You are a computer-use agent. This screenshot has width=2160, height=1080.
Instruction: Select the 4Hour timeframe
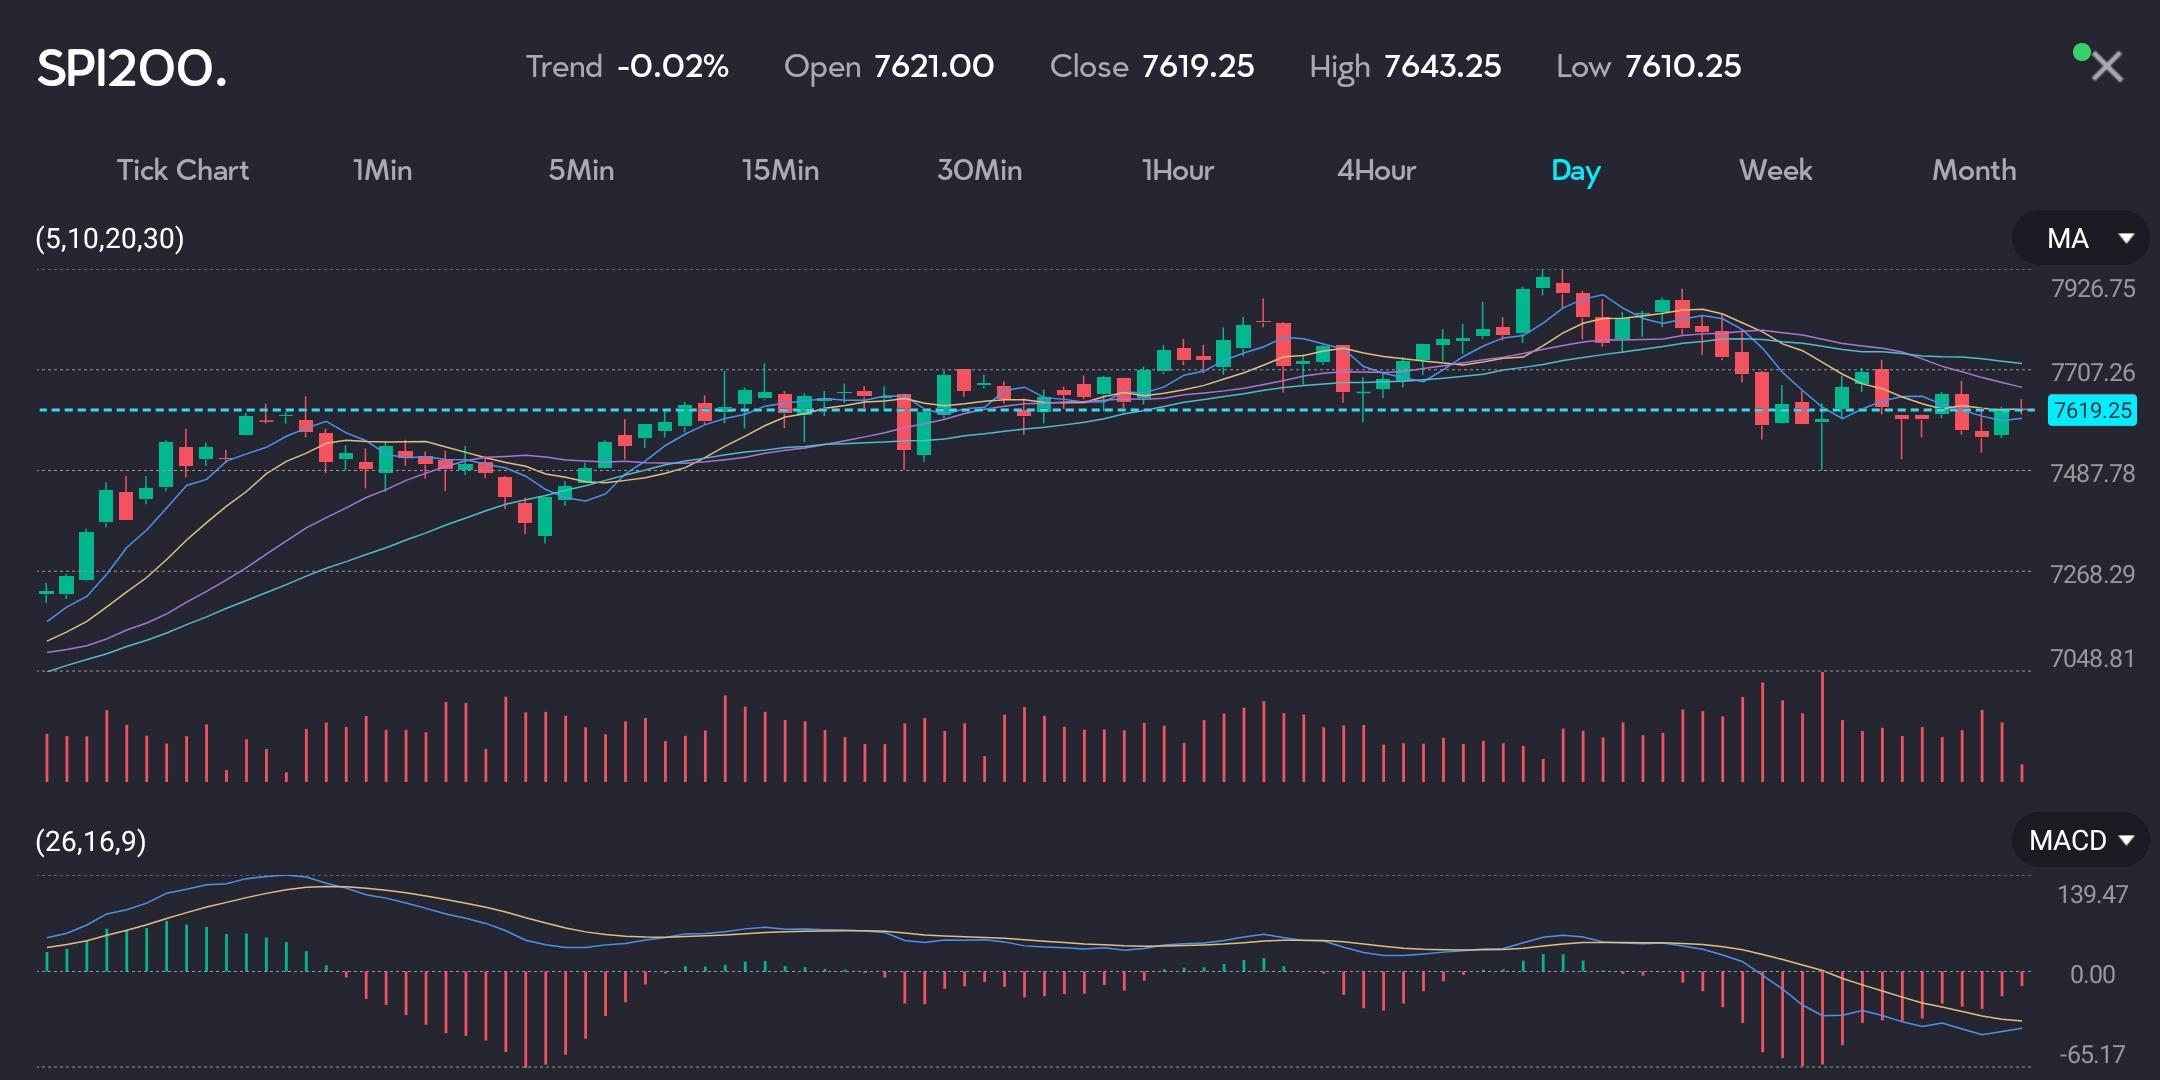point(1376,170)
